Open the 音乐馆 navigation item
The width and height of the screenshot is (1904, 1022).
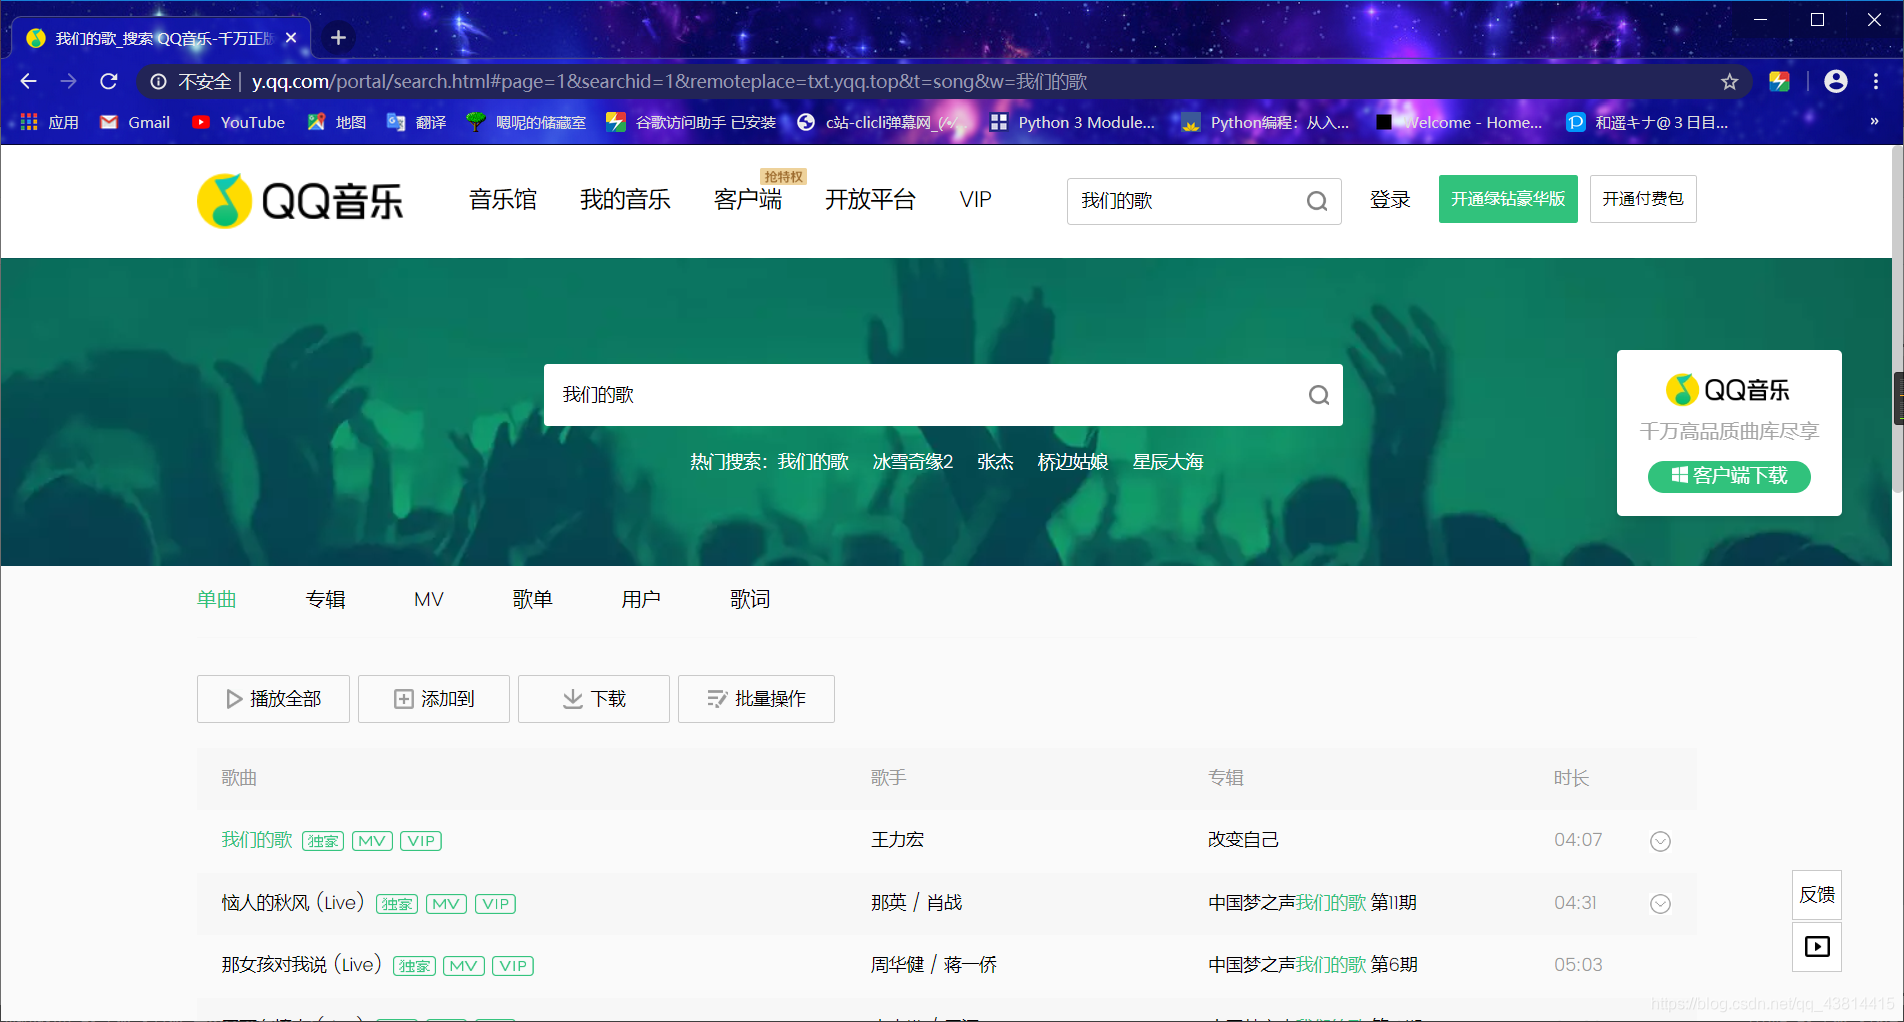[x=503, y=200]
